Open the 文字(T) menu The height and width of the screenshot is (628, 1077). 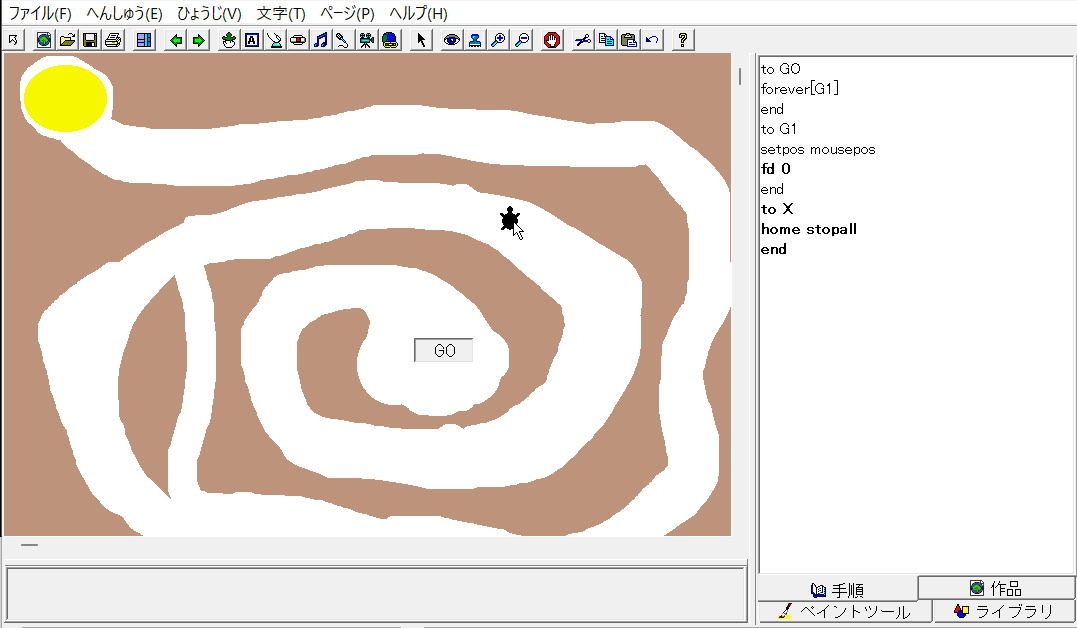pos(280,14)
